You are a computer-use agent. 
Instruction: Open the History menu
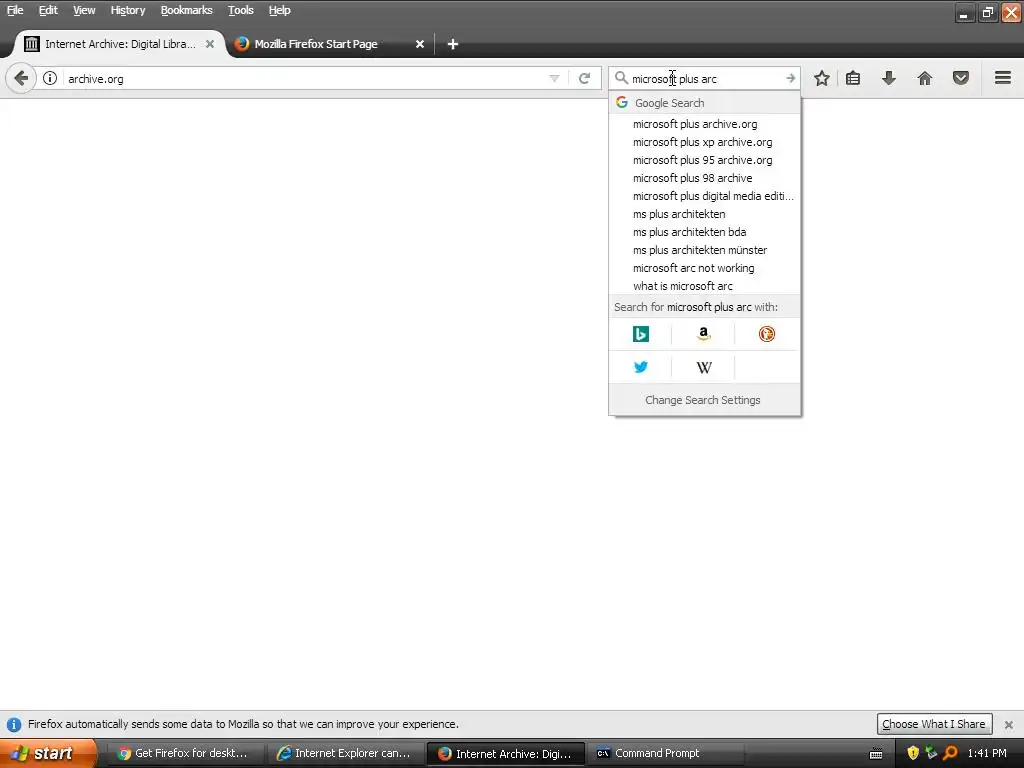coord(127,10)
